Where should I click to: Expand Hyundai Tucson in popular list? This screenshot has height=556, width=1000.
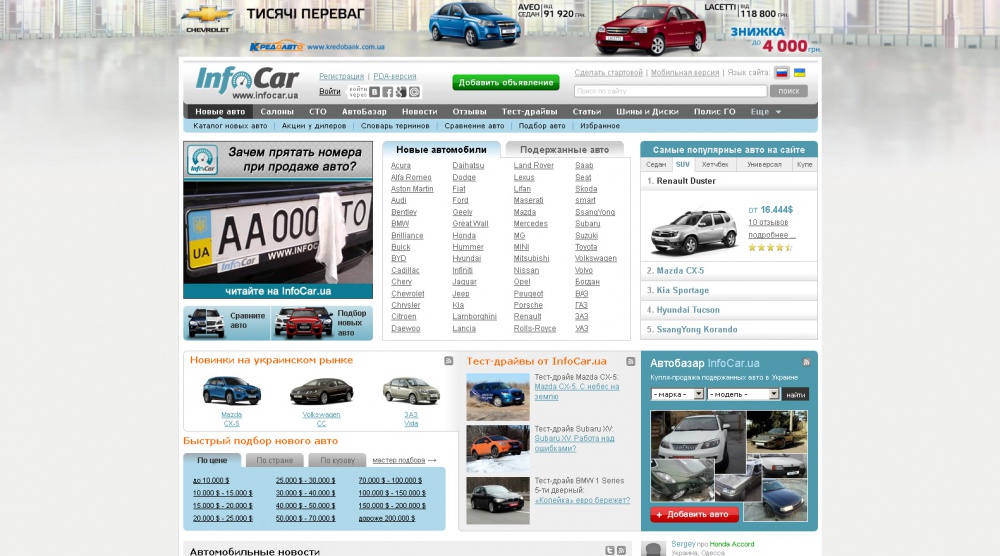pyautogui.click(x=729, y=310)
